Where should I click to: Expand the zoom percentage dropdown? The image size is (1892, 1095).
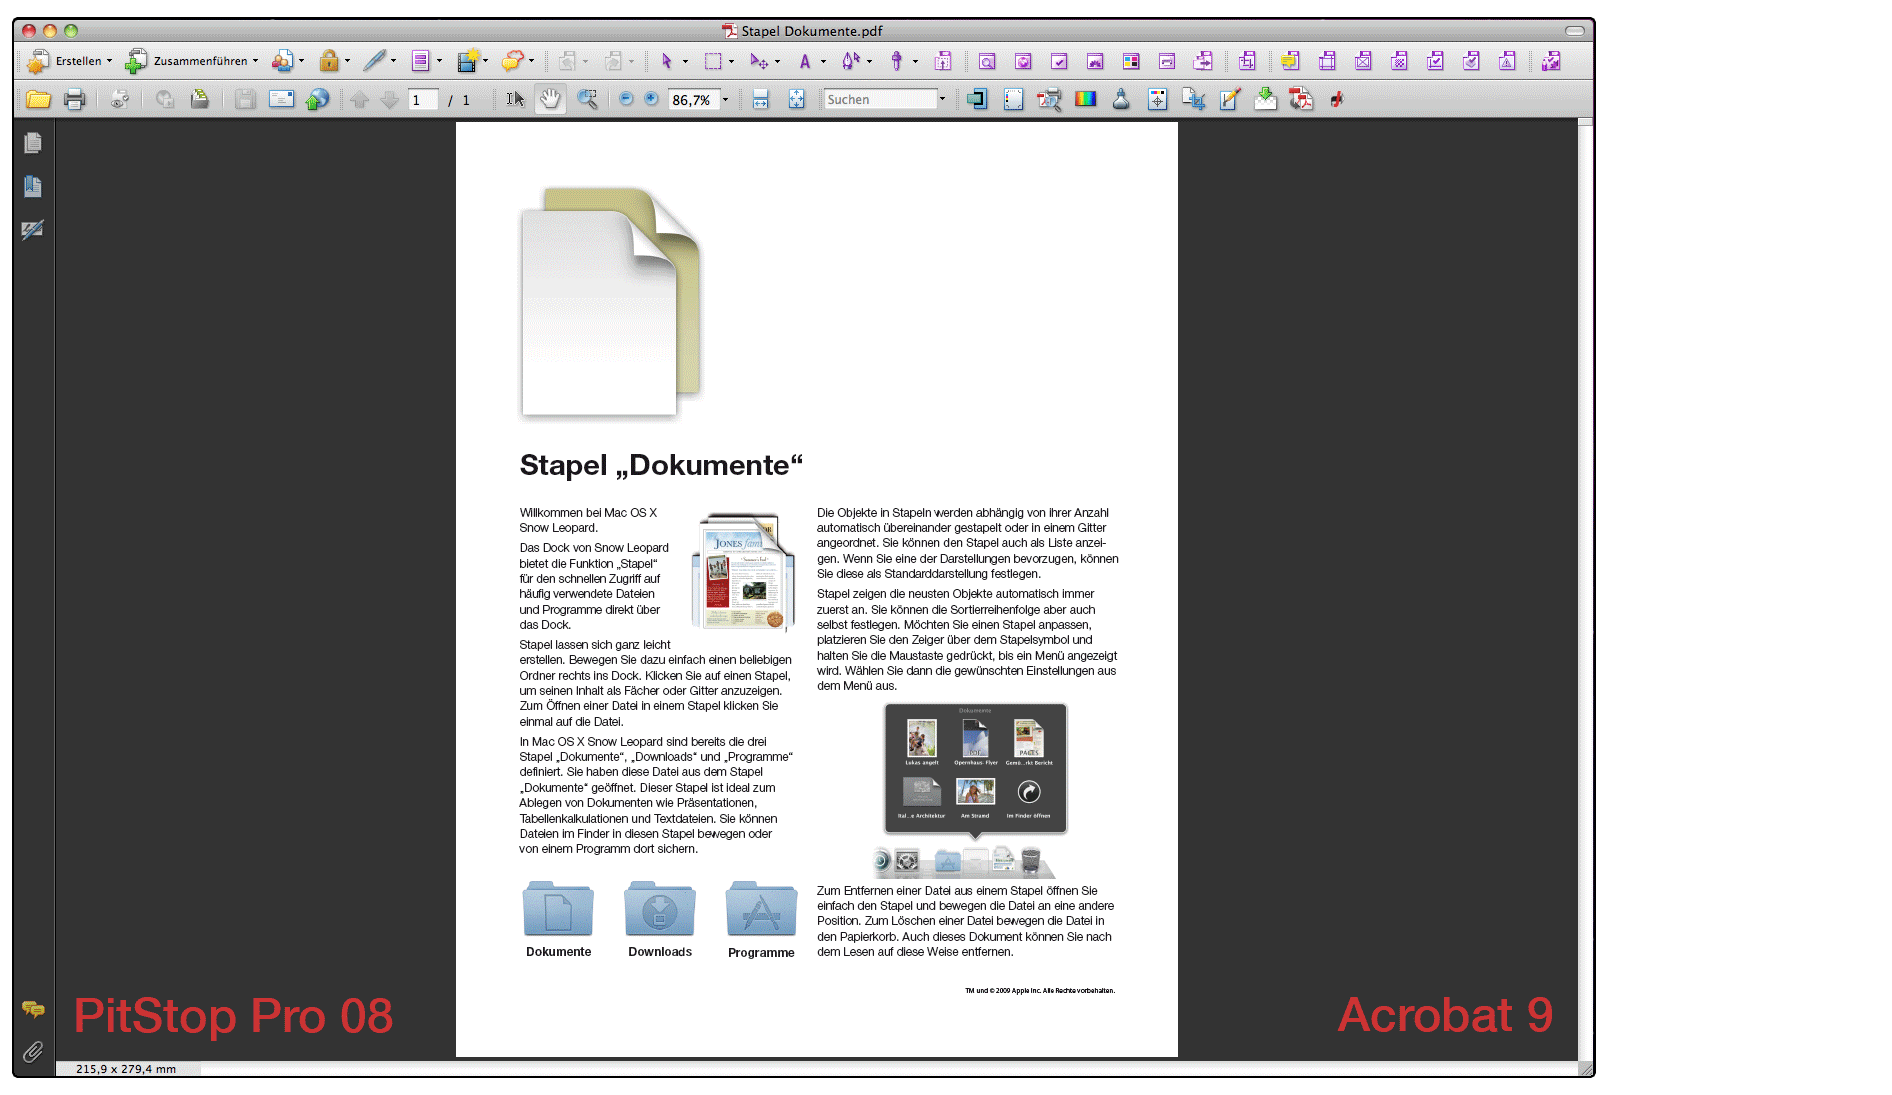[726, 100]
